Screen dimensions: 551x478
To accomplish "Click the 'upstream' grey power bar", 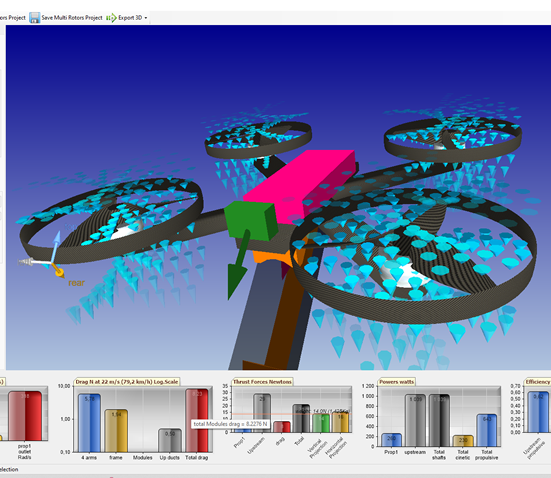I will coord(415,420).
